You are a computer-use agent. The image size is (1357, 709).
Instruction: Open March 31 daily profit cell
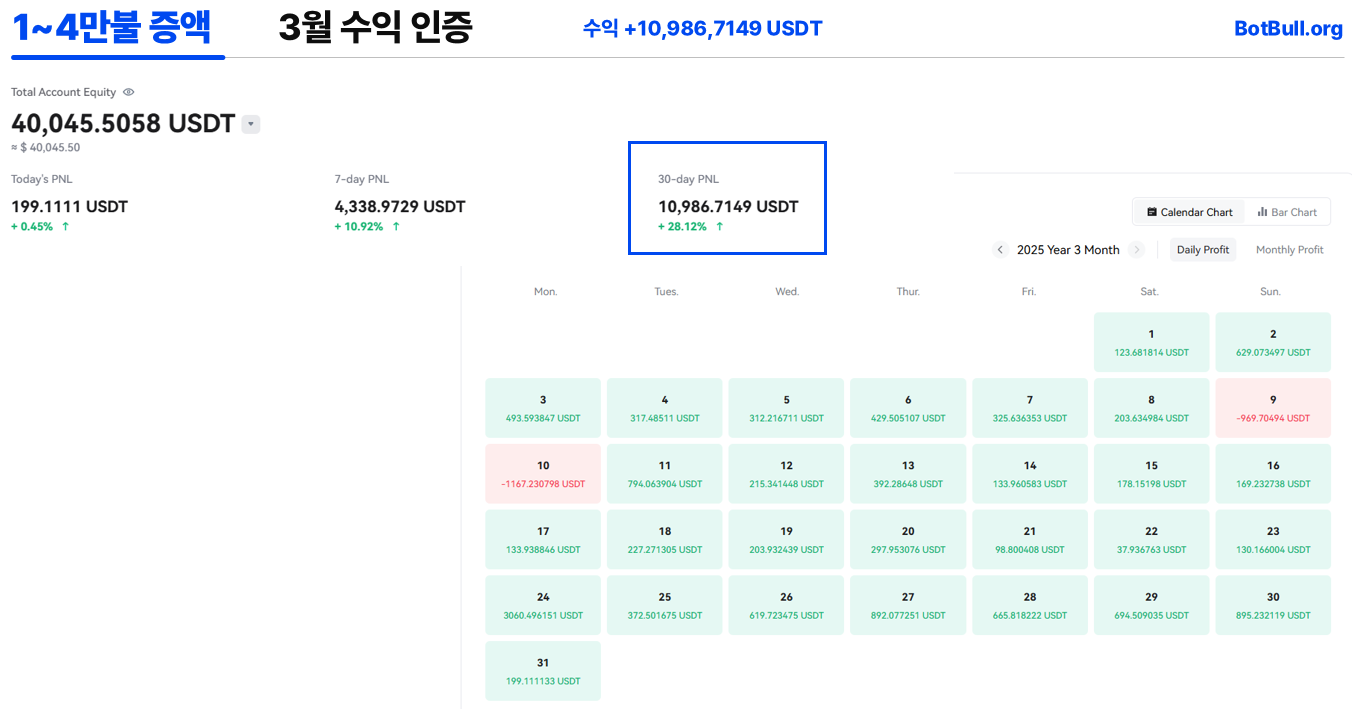coord(543,671)
